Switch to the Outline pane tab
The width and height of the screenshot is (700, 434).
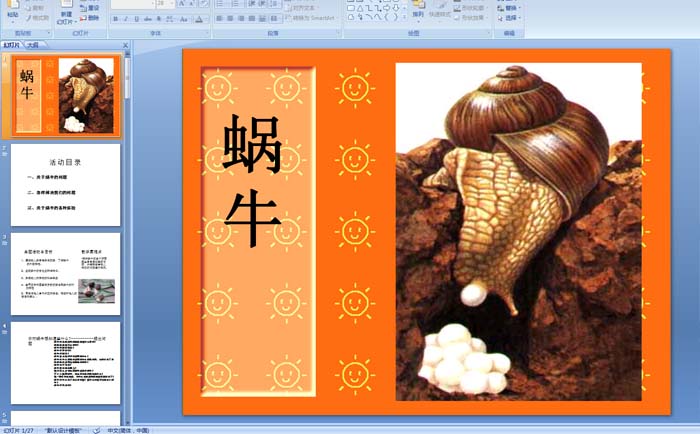pos(32,45)
